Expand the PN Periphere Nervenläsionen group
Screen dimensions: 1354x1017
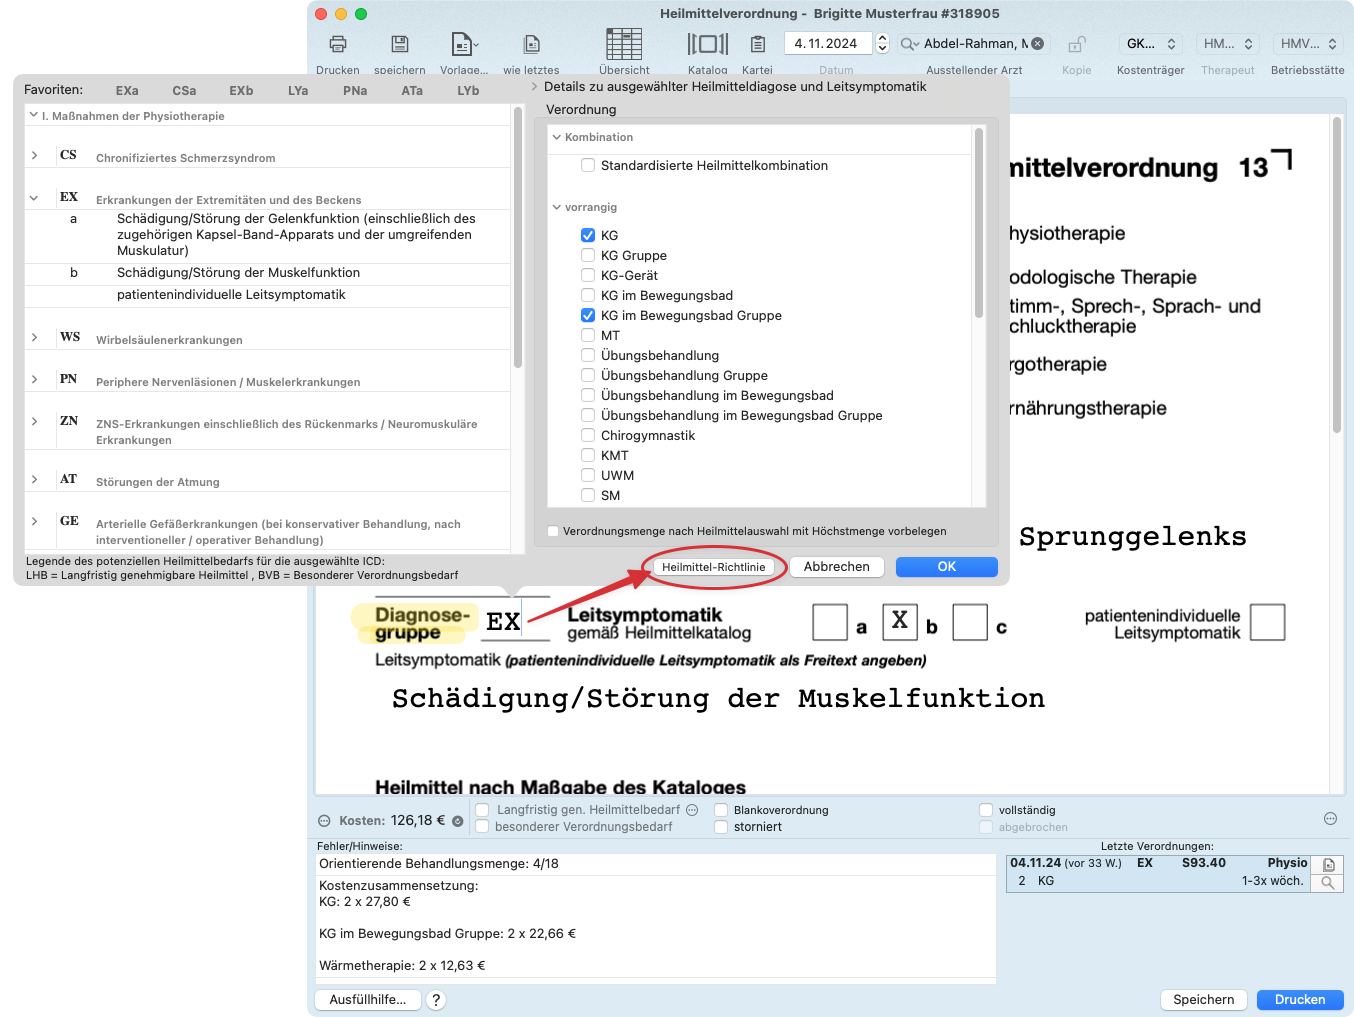pyautogui.click(x=34, y=379)
